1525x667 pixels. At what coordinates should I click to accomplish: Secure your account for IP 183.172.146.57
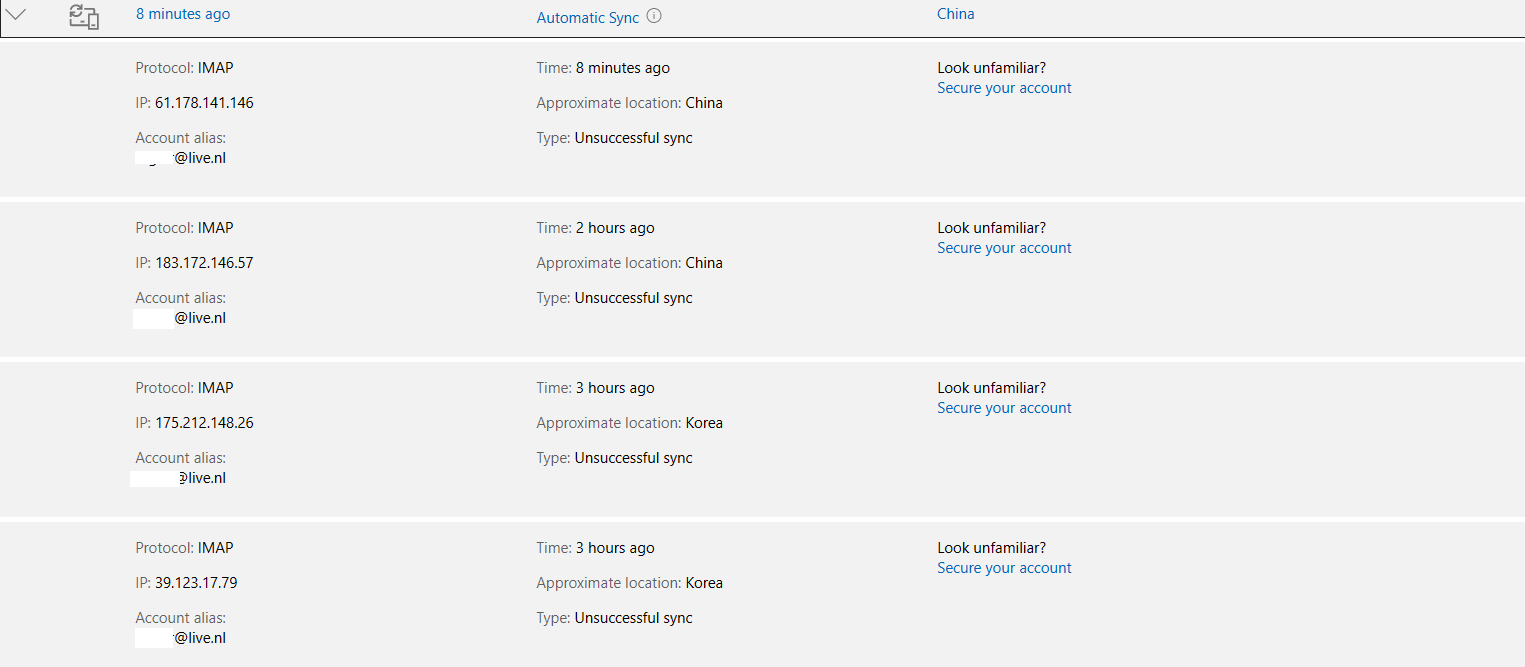(1004, 248)
